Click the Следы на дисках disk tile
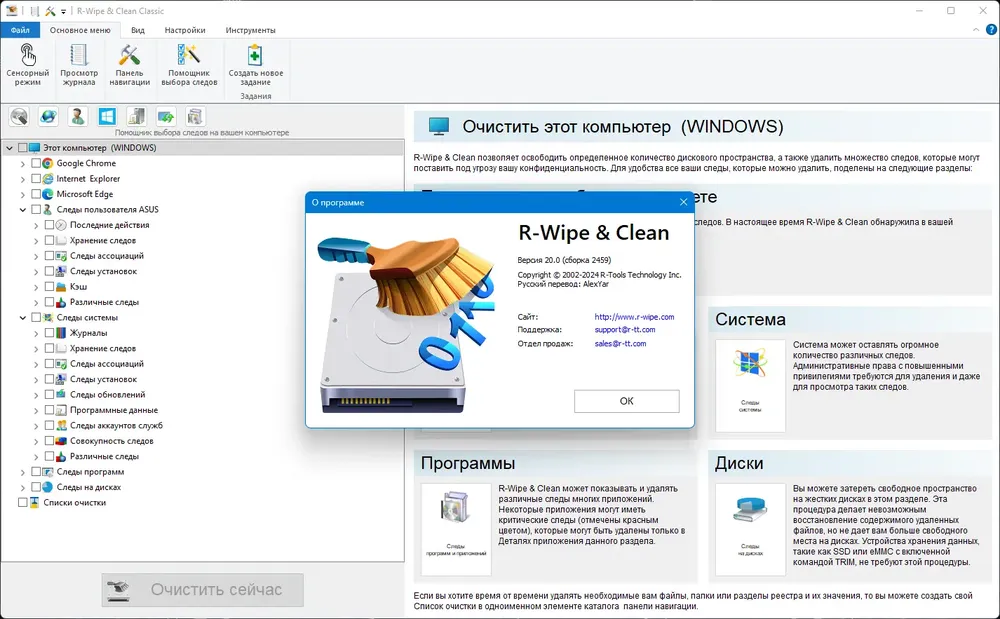This screenshot has width=1000, height=619. (750, 529)
